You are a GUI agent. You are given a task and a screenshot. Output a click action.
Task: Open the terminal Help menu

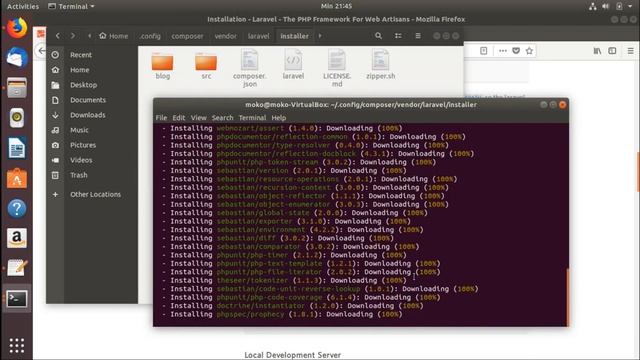[x=279, y=118]
